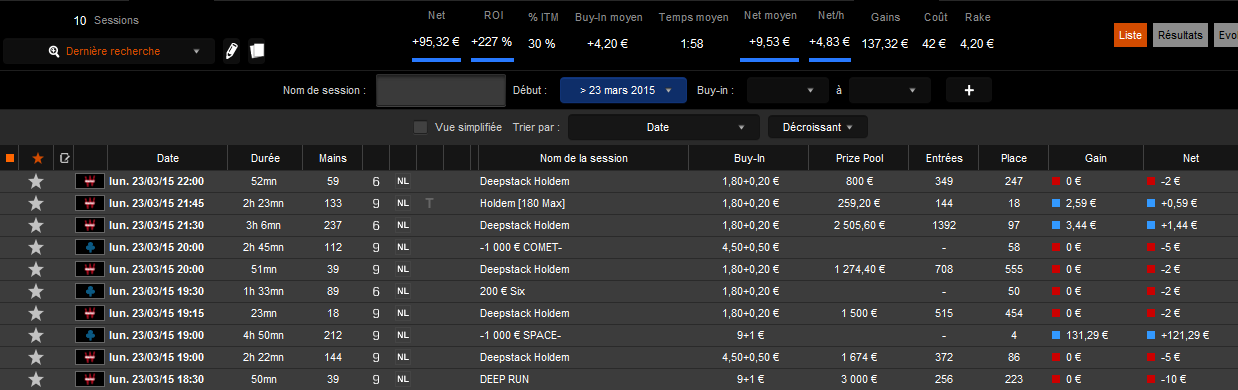
Task: Click the Nom de session input field
Action: tap(440, 90)
